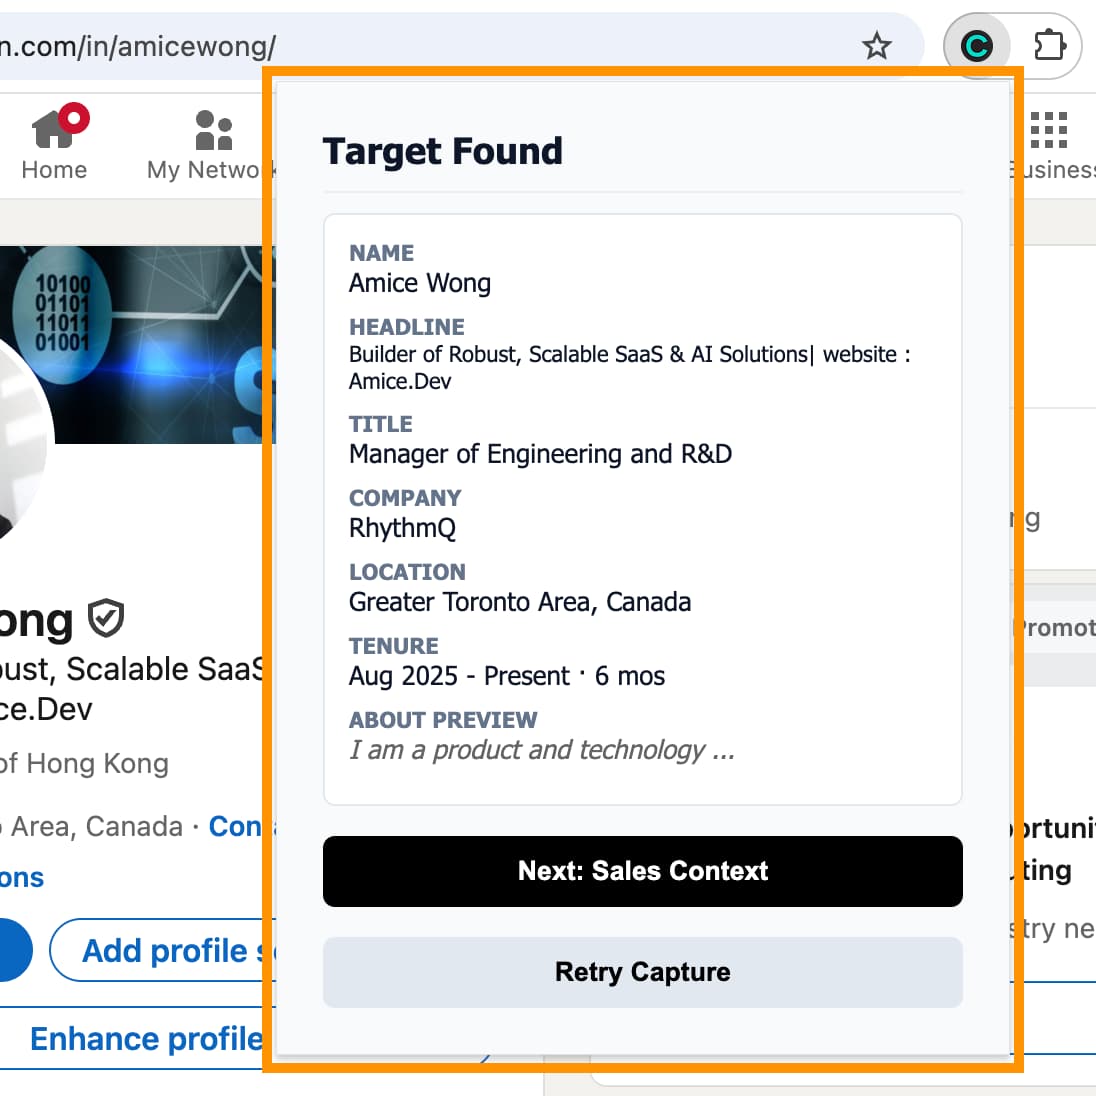Open the My Network page

pos(207,145)
